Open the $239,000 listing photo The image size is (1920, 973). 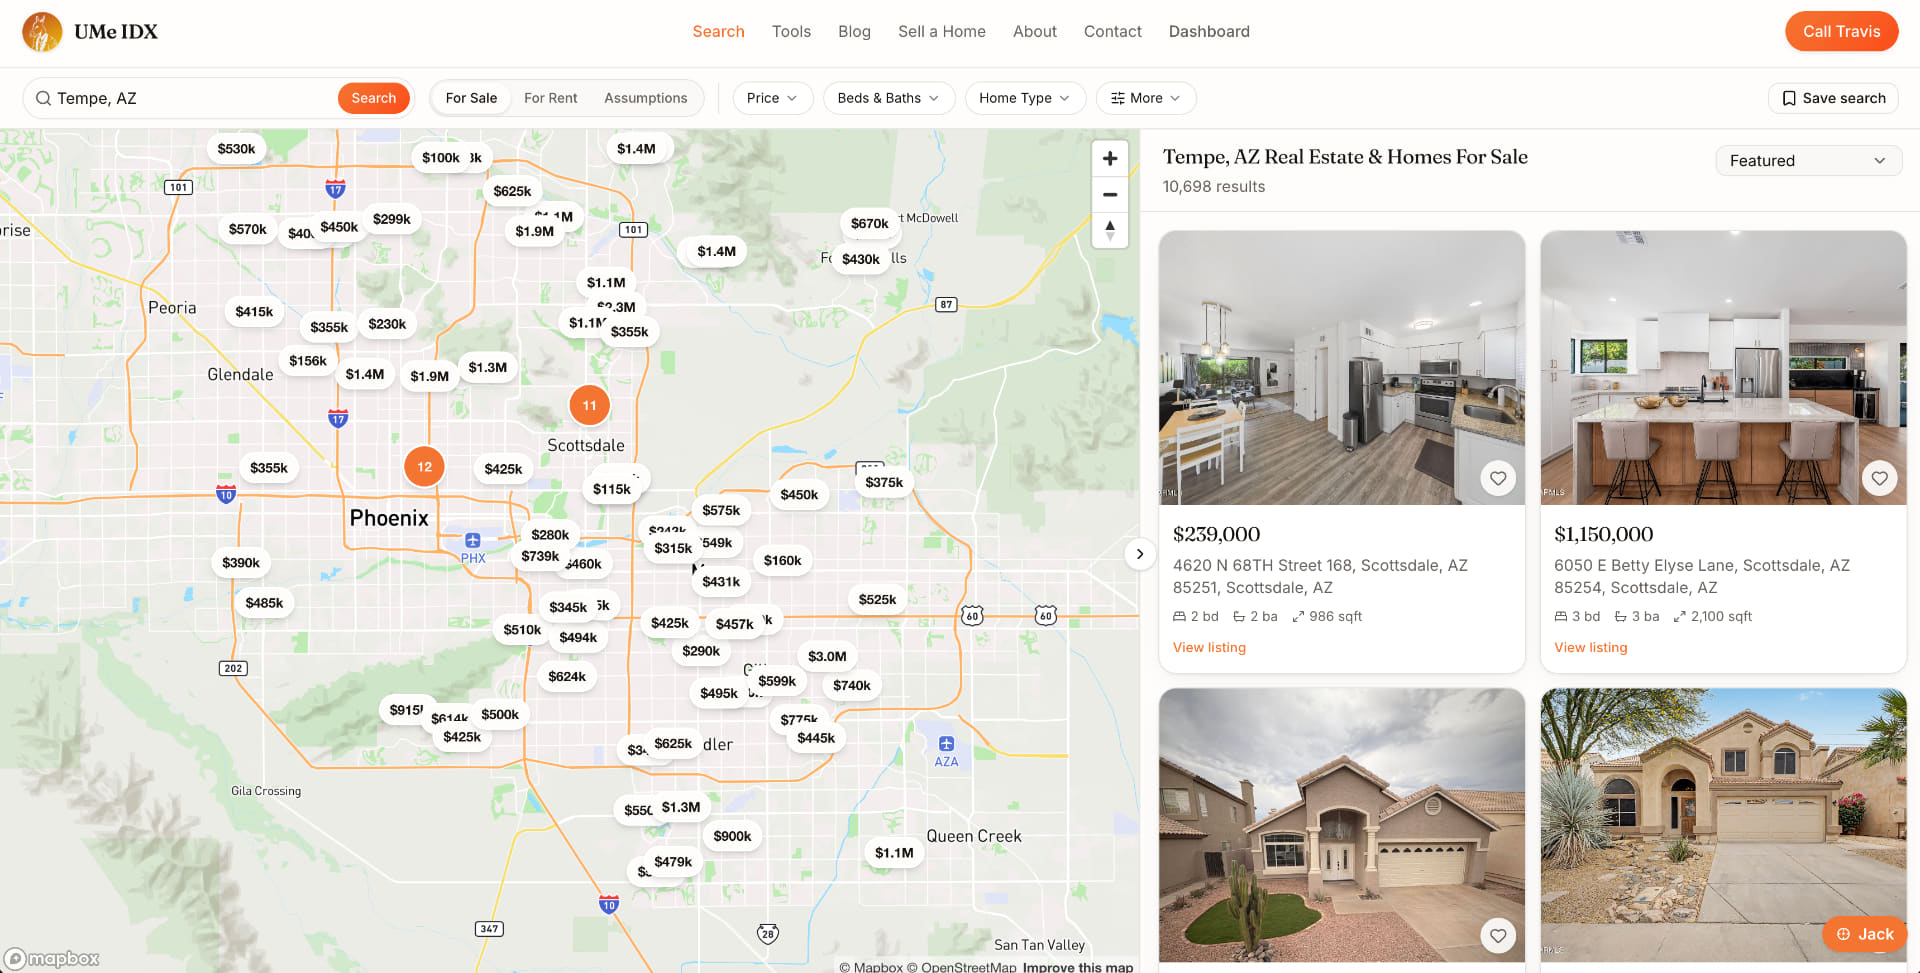[x=1341, y=368]
